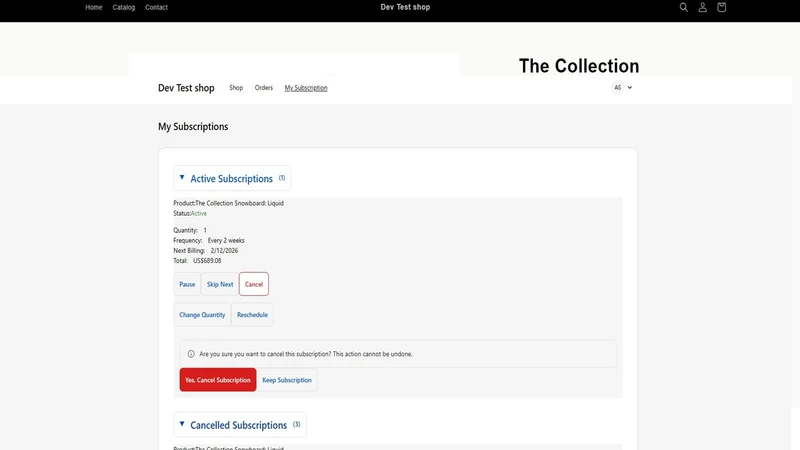
Task: Click the info icon in cancel confirmation
Action: (x=191, y=354)
